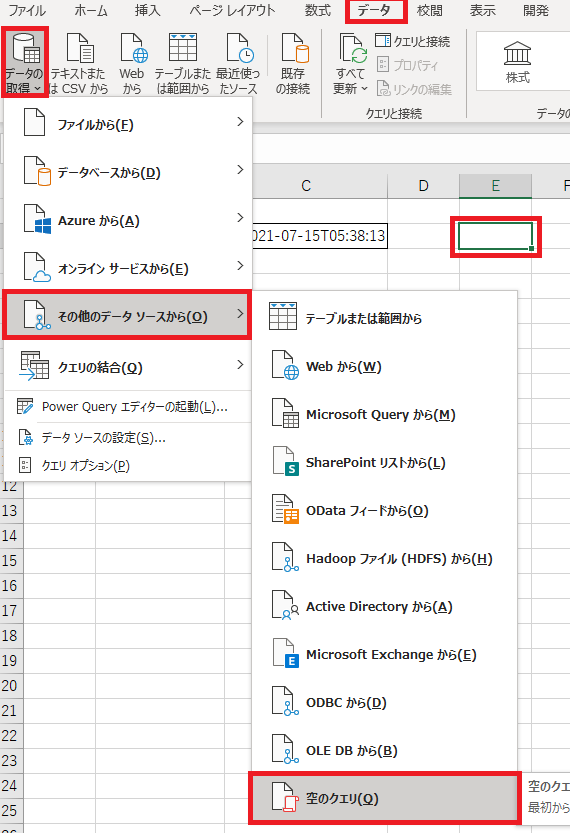Screen dimensions: 570x833
Task: Switch to the 校閲 tab
Action: [430, 10]
